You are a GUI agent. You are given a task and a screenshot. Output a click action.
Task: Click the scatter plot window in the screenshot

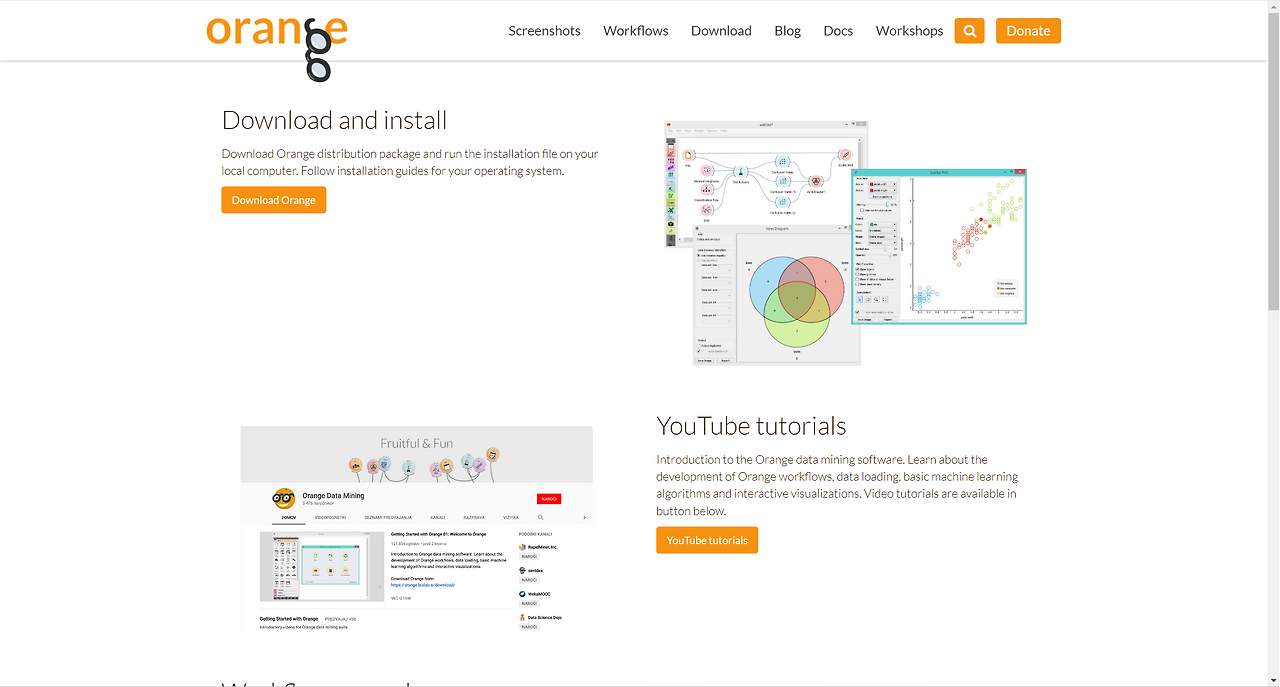939,246
